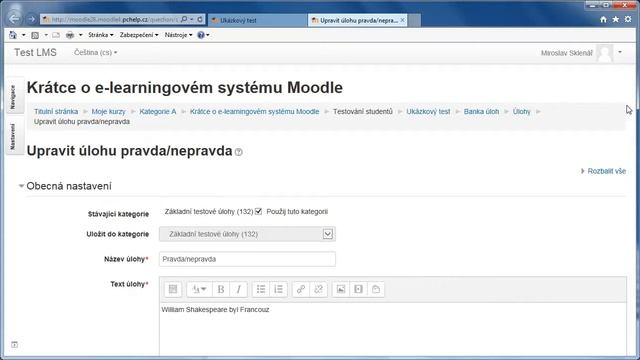640x360 pixels.
Task: Close the Upravit úlohu browser tab
Action: [402, 20]
